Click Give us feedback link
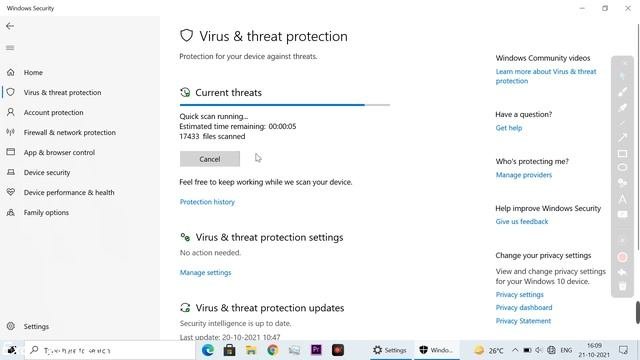The image size is (640, 360). (522, 221)
